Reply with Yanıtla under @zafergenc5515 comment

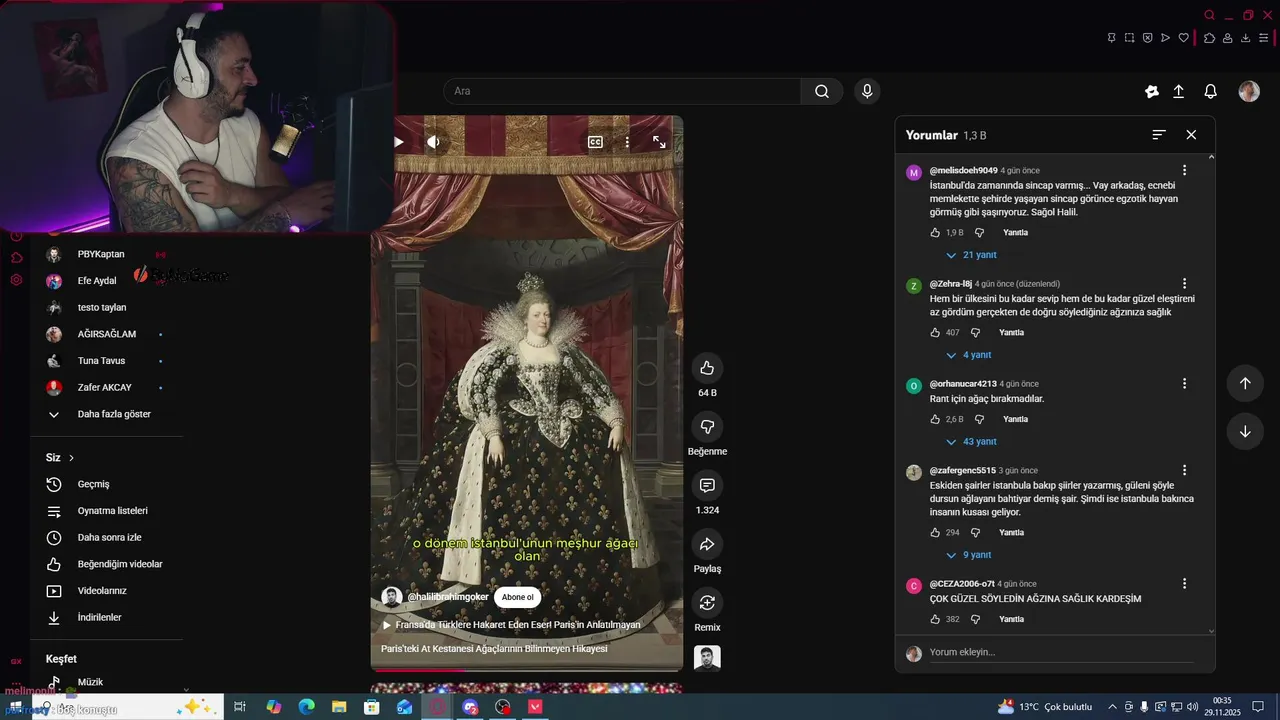(x=1011, y=533)
